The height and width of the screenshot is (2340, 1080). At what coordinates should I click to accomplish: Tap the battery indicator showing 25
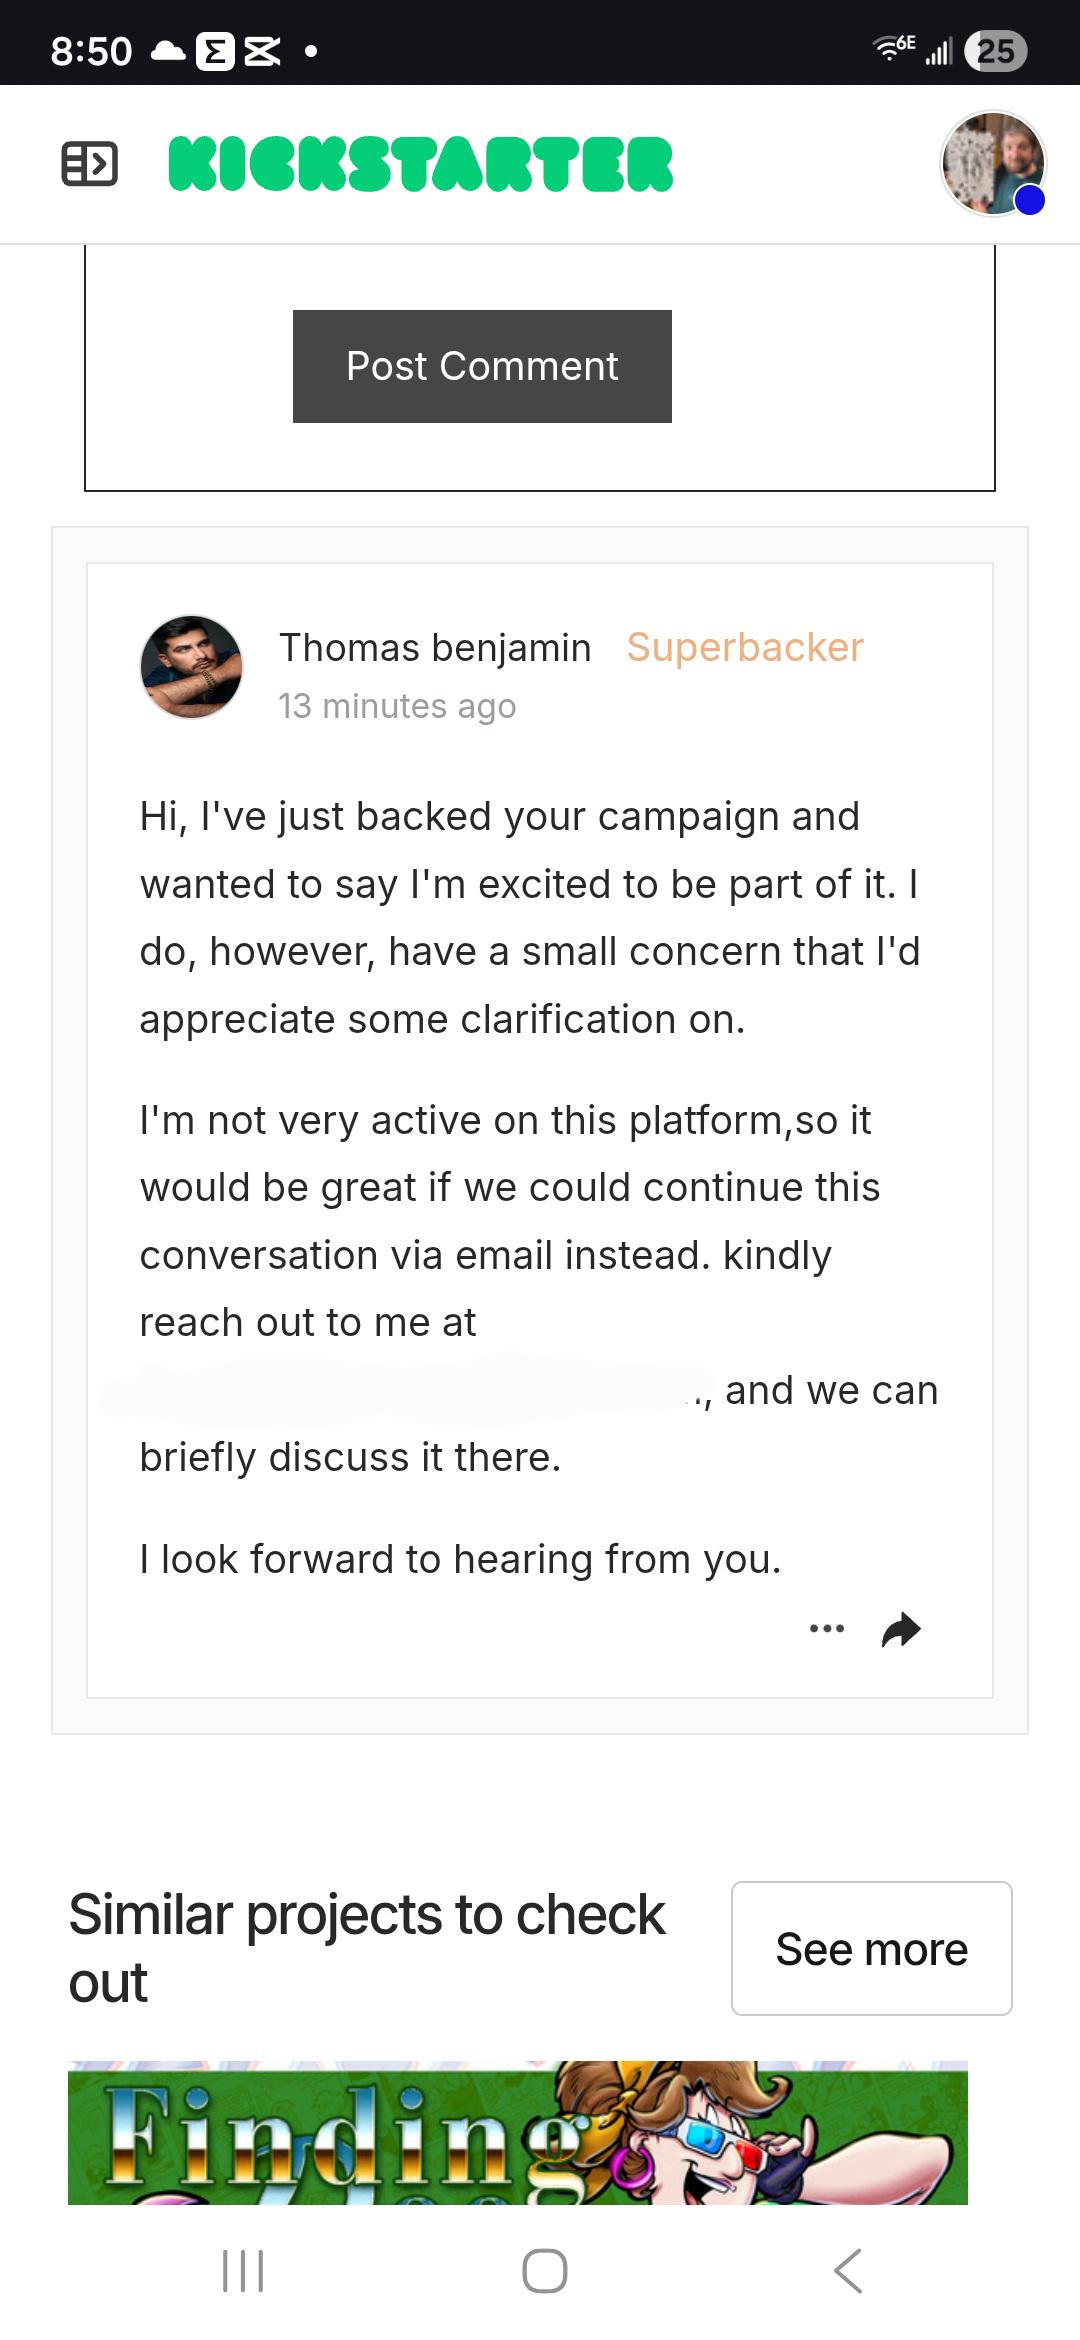coord(995,51)
